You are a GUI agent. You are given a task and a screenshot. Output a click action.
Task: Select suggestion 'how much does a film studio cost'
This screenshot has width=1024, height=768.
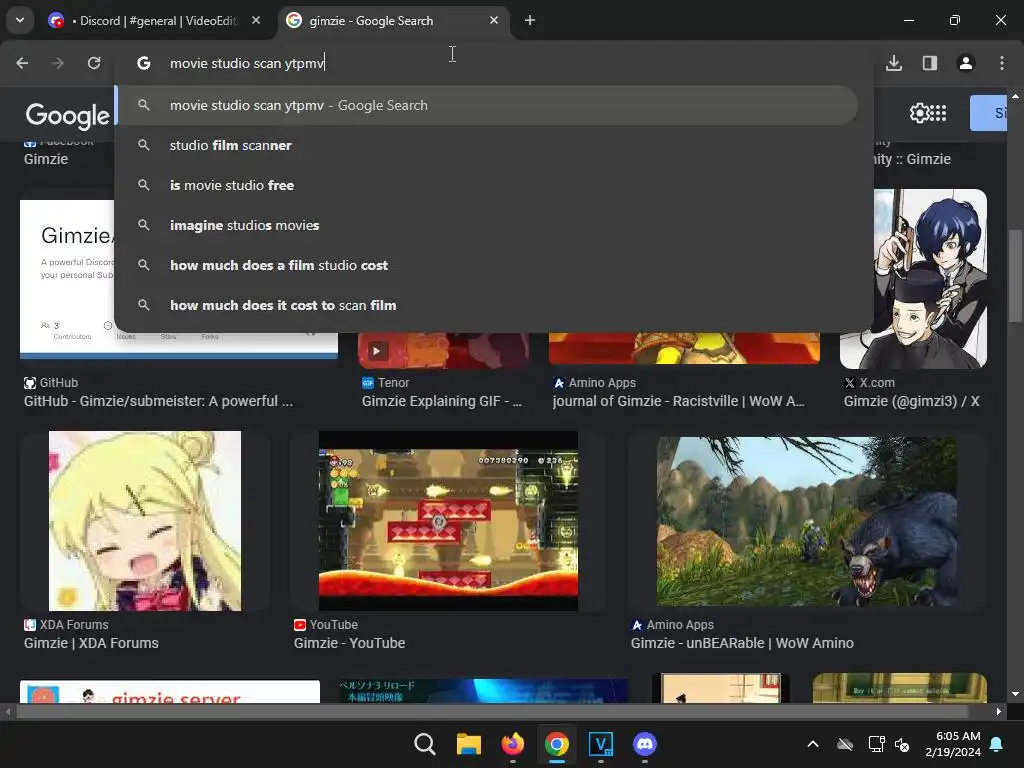click(487, 265)
